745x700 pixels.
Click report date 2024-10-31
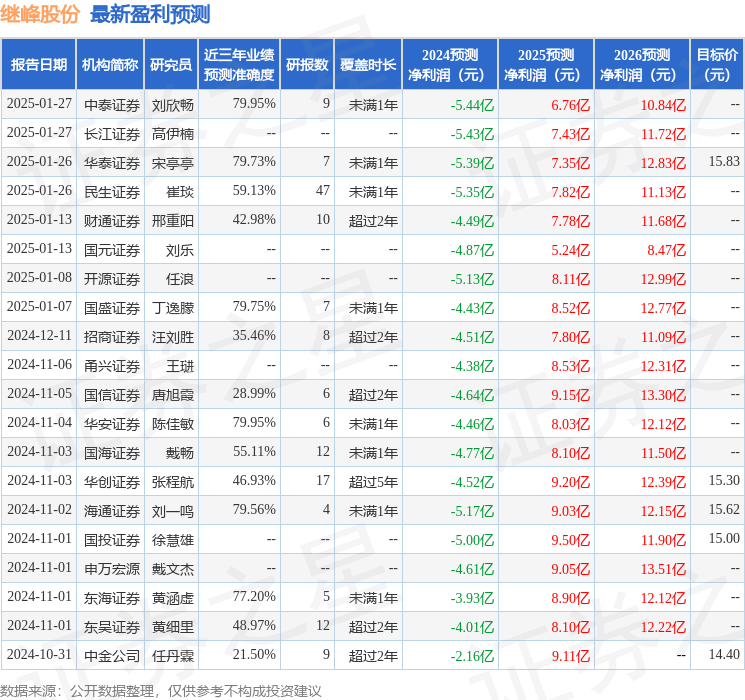tap(39, 654)
